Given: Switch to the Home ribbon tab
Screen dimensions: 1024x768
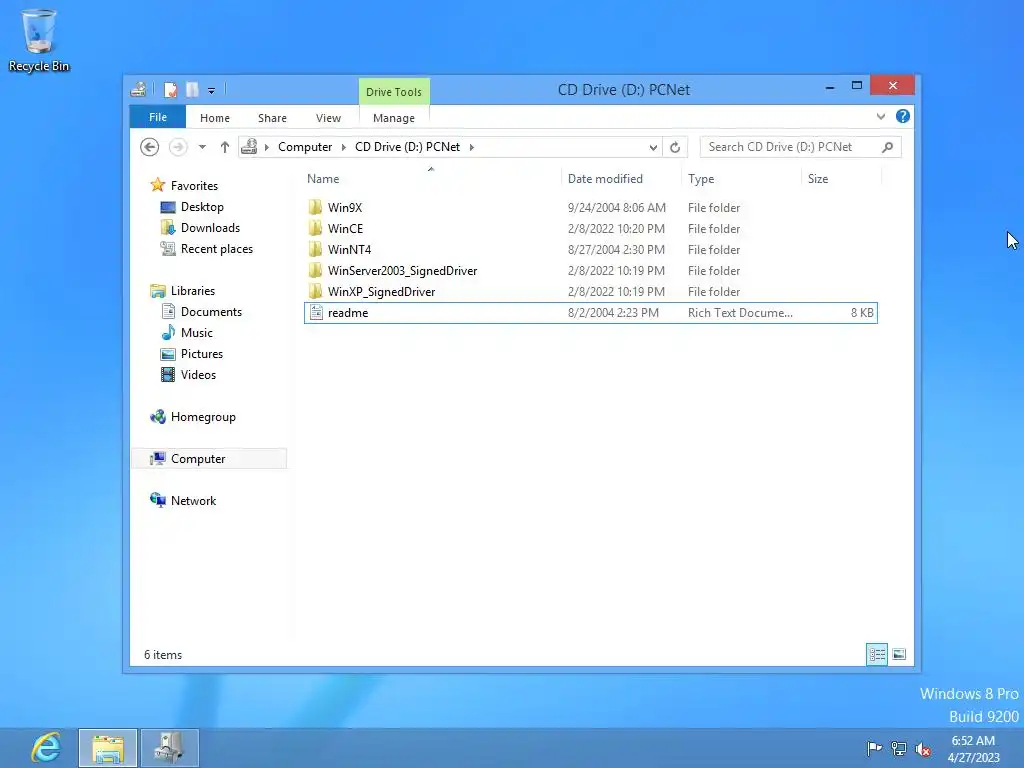Looking at the screenshot, I should coord(215,118).
